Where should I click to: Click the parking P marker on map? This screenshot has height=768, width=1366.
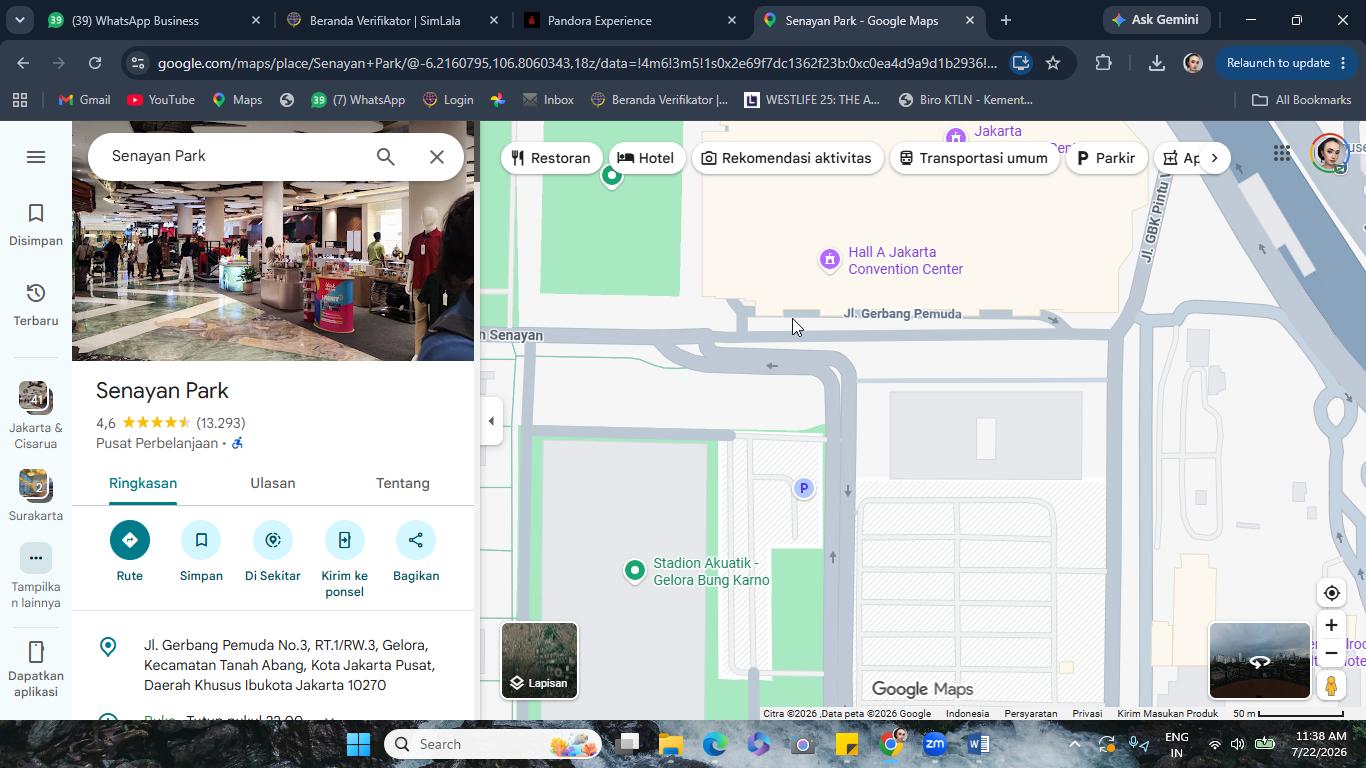tap(803, 488)
